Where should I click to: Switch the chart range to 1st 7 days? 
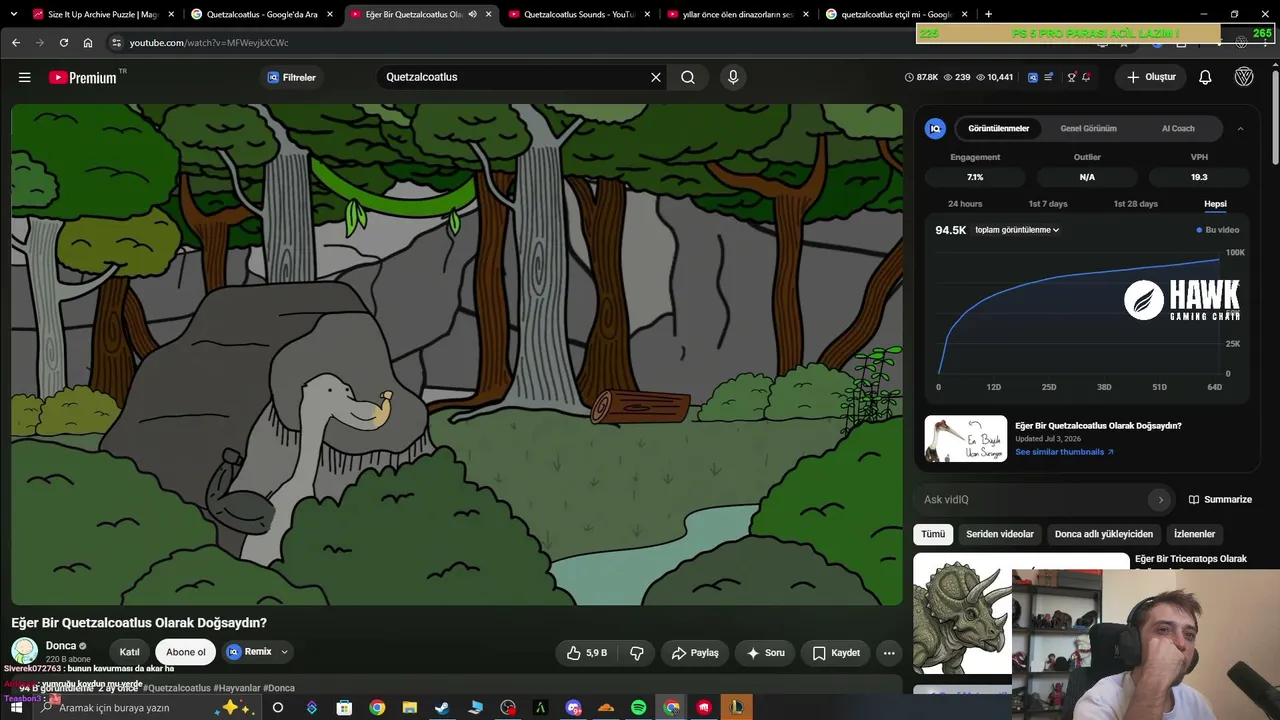1048,204
